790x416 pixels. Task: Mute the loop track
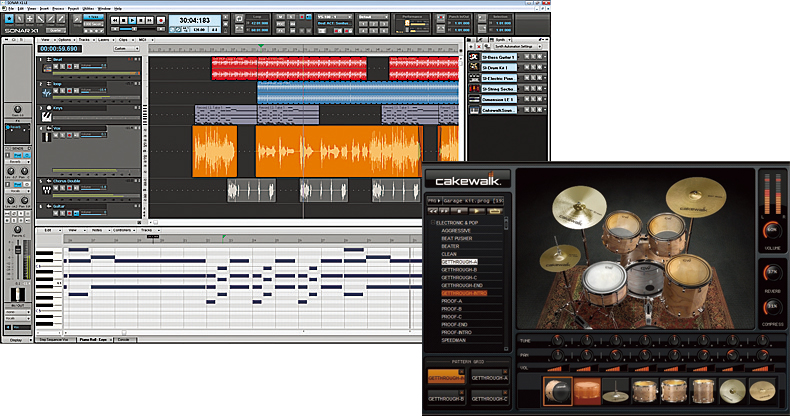coord(56,91)
